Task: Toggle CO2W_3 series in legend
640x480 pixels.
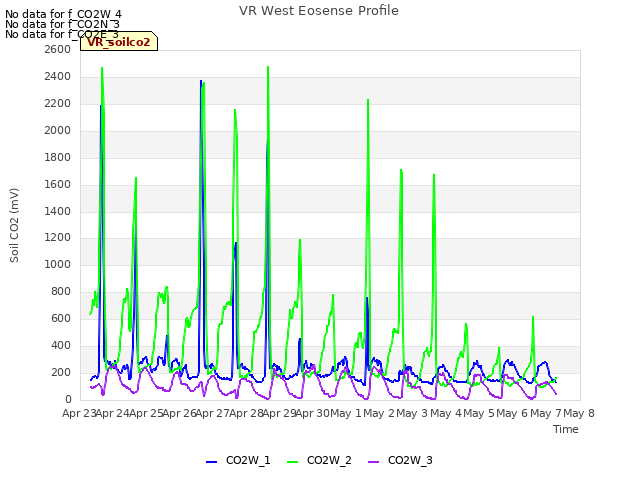Action: (x=400, y=460)
